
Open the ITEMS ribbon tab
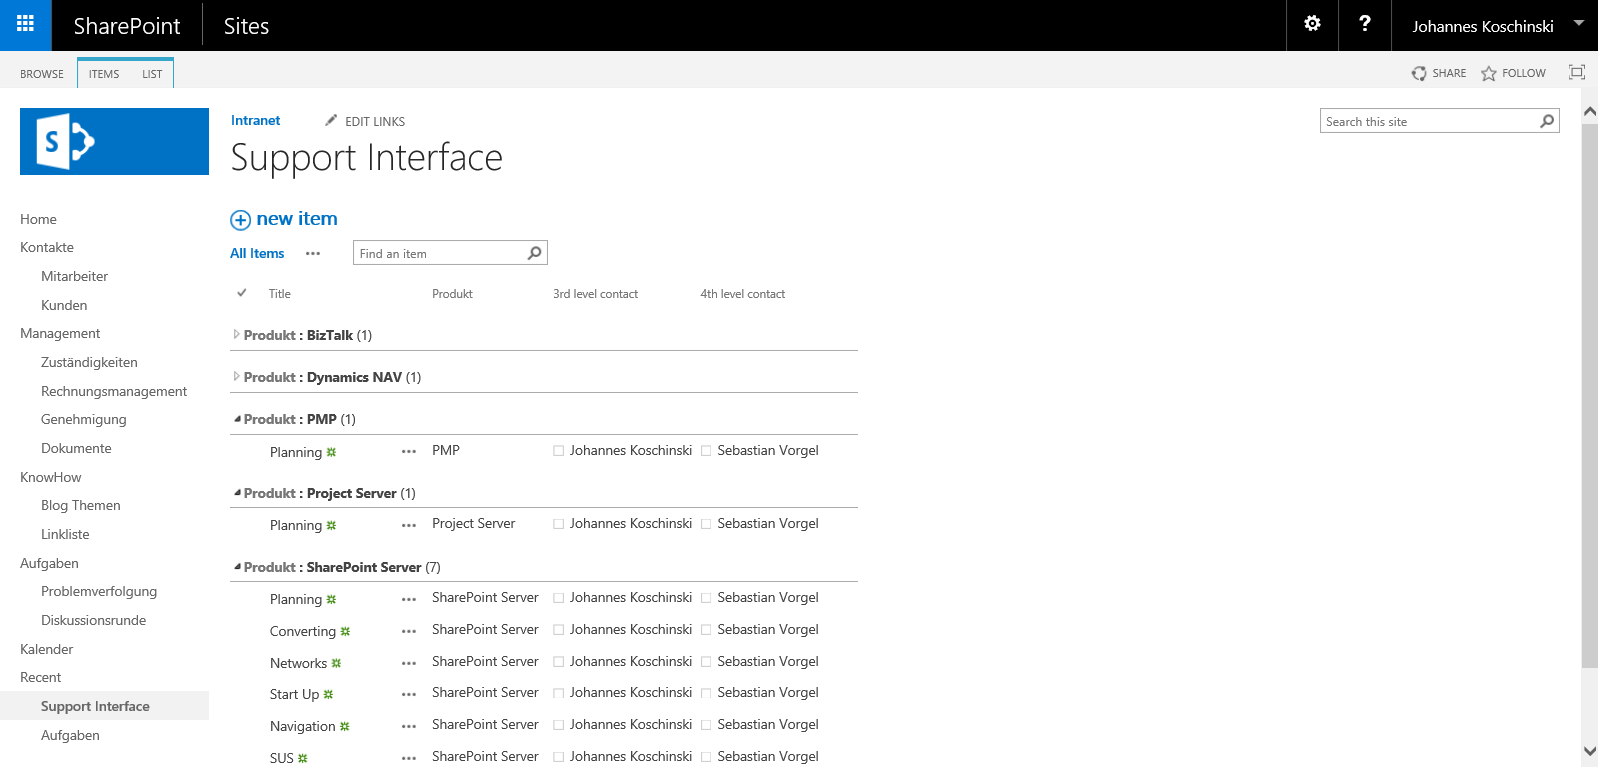104,74
